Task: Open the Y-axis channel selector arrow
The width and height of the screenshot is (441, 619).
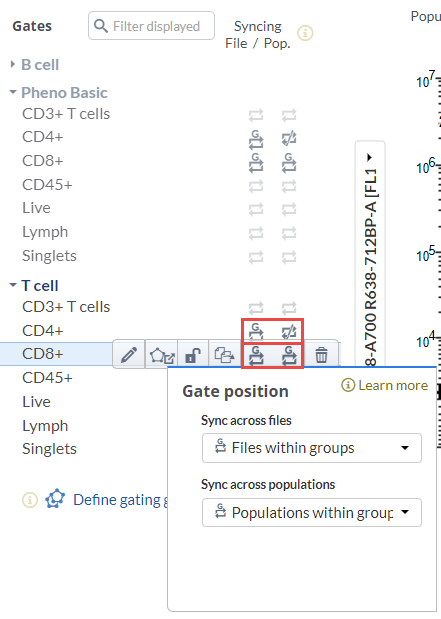Action: pyautogui.click(x=370, y=158)
